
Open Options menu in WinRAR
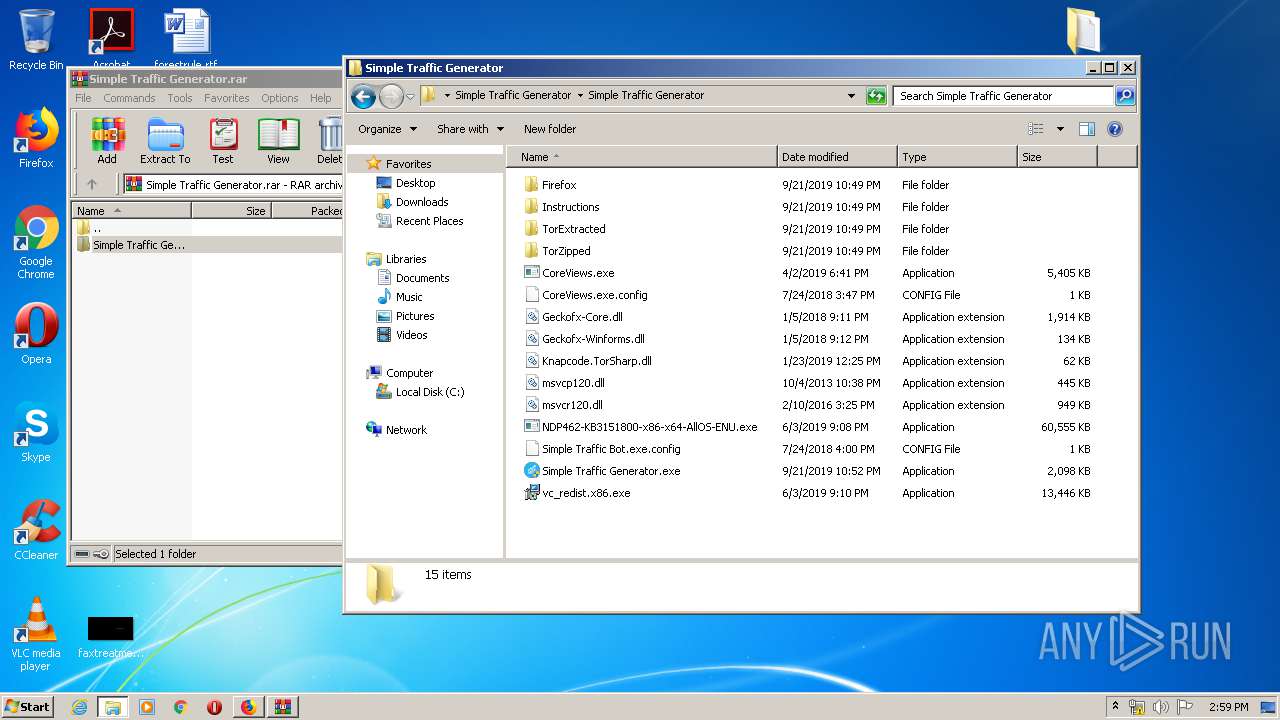click(280, 98)
